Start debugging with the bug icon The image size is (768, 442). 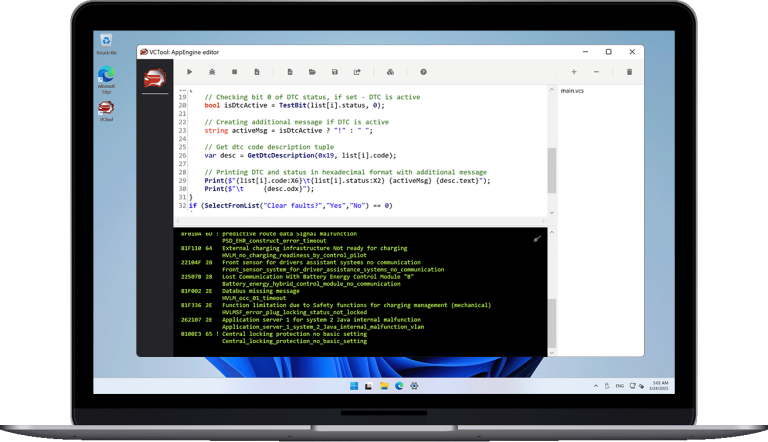click(212, 72)
